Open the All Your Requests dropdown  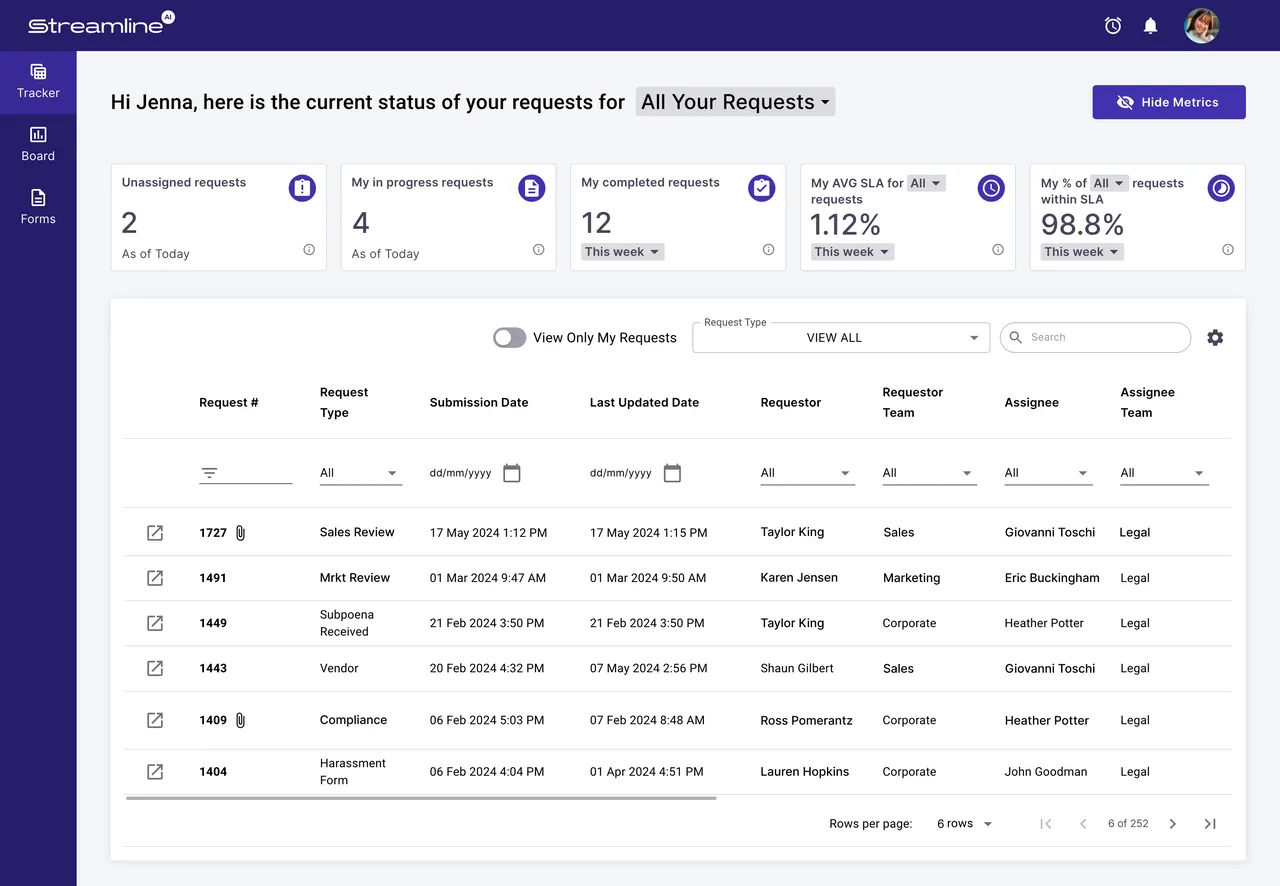tap(735, 102)
